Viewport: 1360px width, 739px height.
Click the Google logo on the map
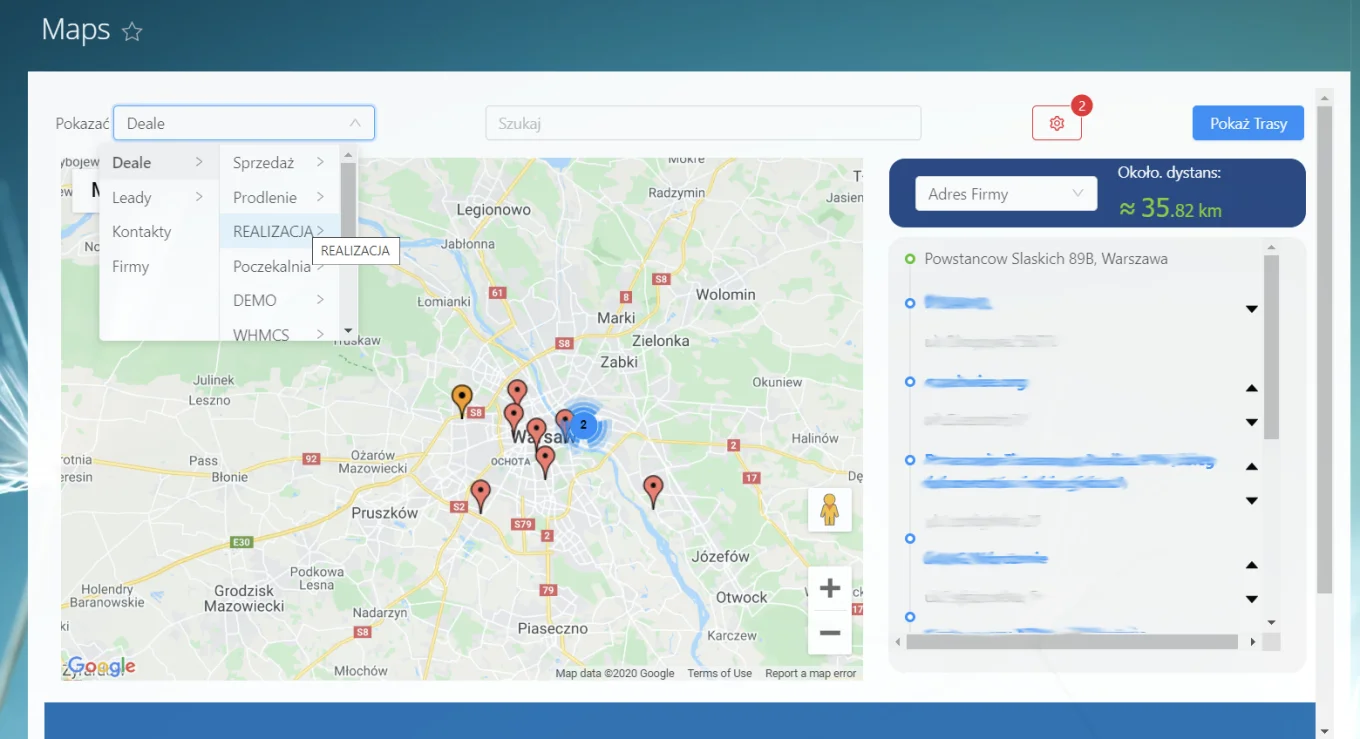(x=101, y=666)
